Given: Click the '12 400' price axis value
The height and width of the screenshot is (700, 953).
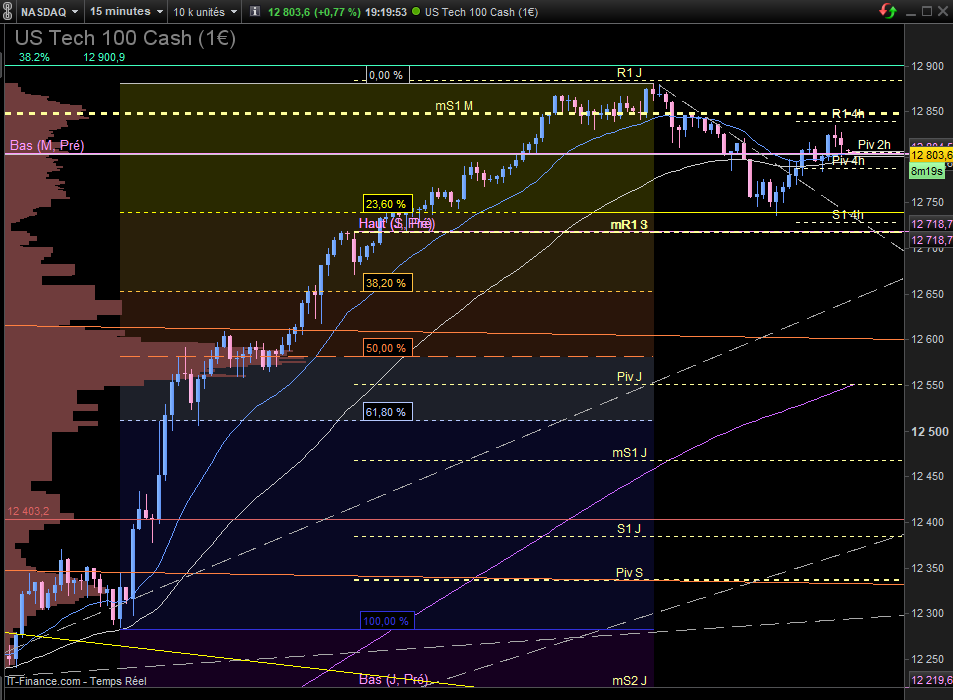Looking at the screenshot, I should (x=927, y=522).
